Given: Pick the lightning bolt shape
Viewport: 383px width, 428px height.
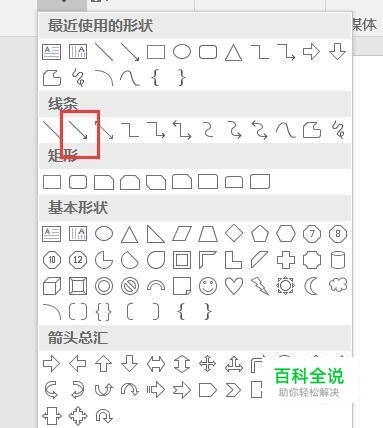Looking at the screenshot, I should tap(260, 286).
